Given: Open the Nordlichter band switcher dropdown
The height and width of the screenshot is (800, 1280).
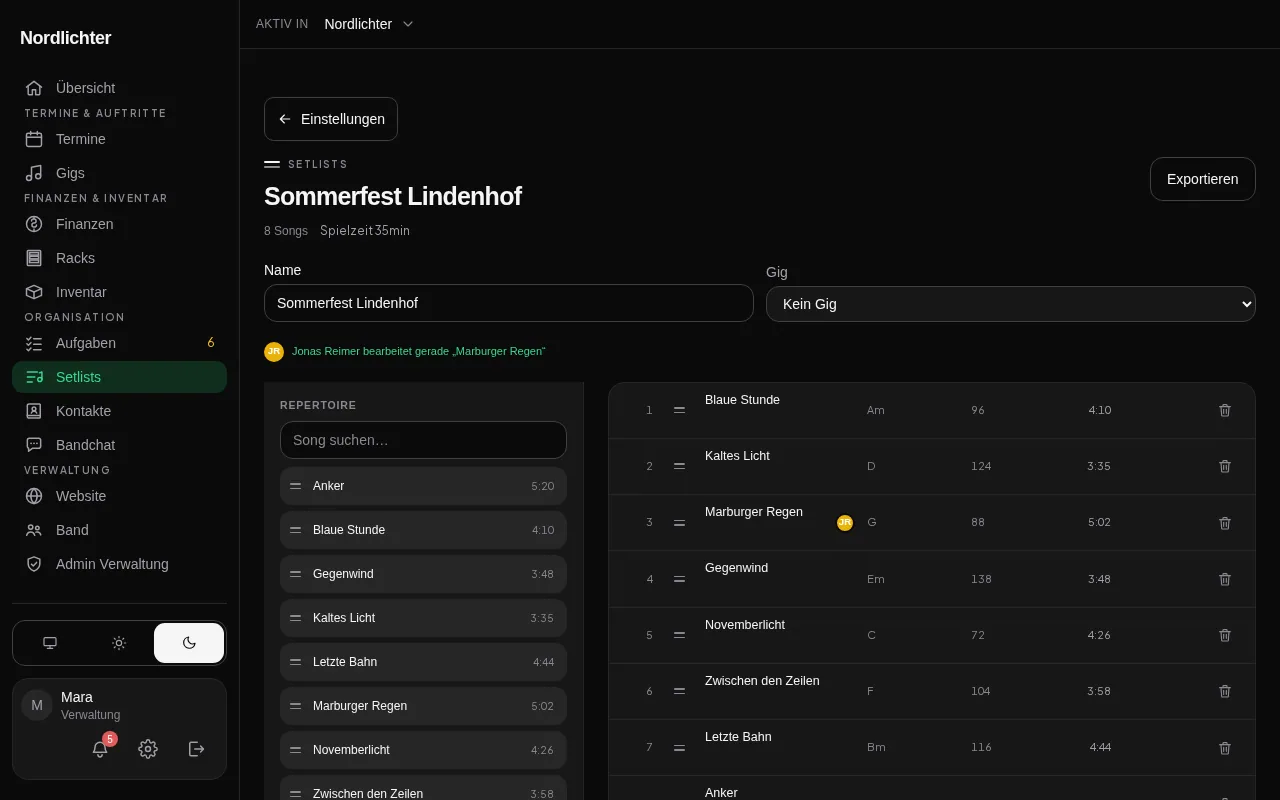Looking at the screenshot, I should click(369, 24).
